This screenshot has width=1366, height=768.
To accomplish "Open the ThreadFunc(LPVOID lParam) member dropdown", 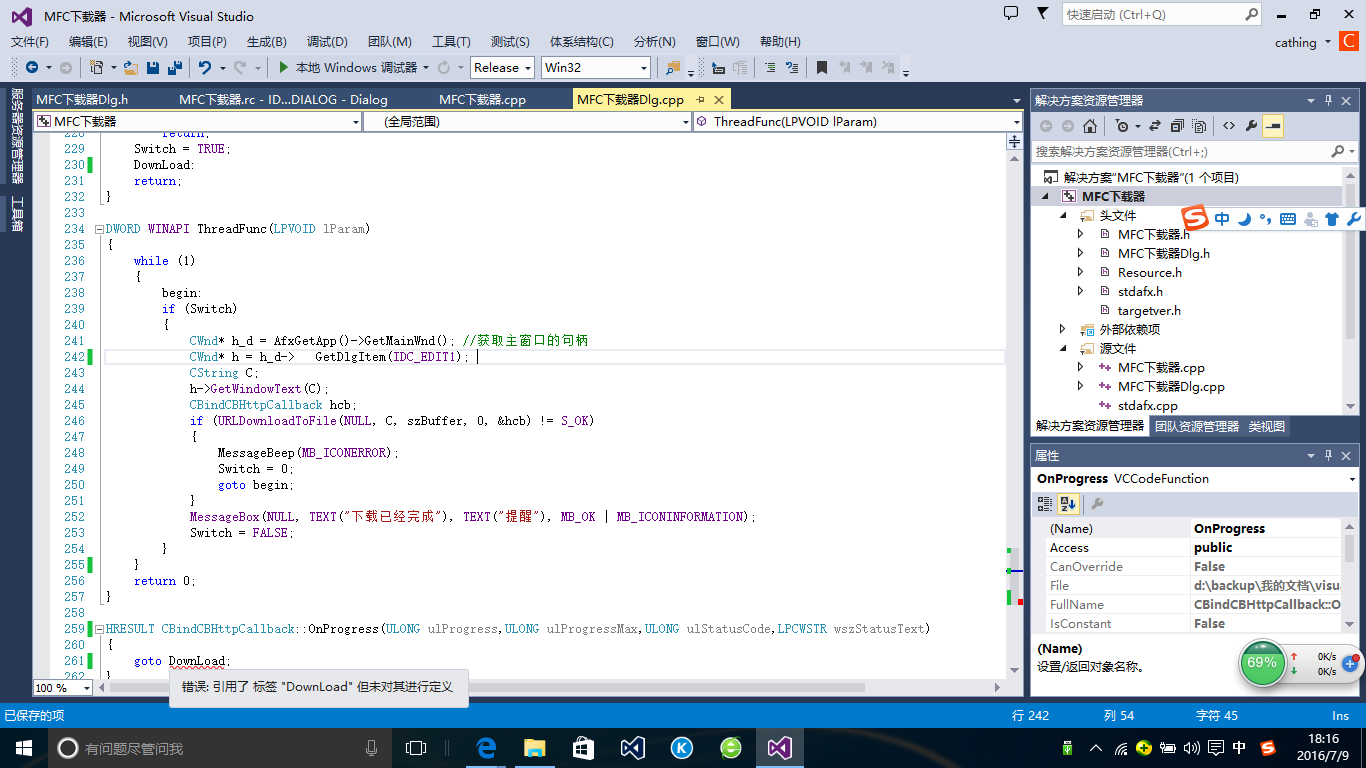I will click(857, 121).
